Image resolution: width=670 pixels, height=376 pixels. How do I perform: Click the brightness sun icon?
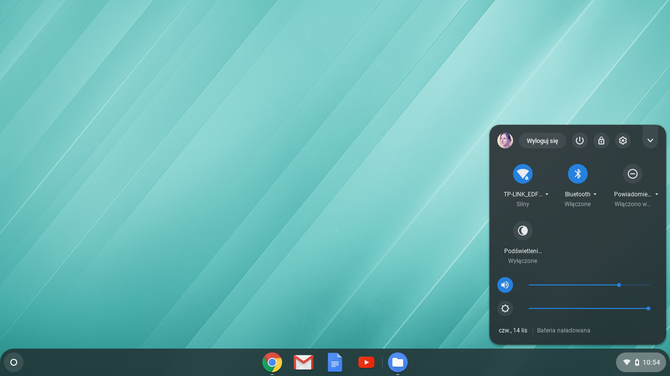tap(505, 308)
